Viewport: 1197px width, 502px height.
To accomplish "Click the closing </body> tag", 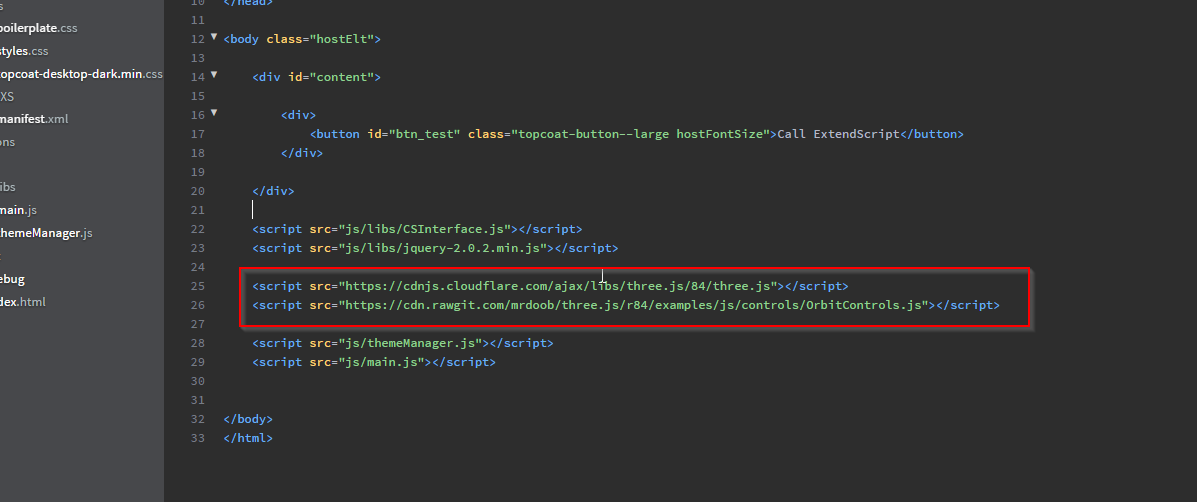I will 248,419.
